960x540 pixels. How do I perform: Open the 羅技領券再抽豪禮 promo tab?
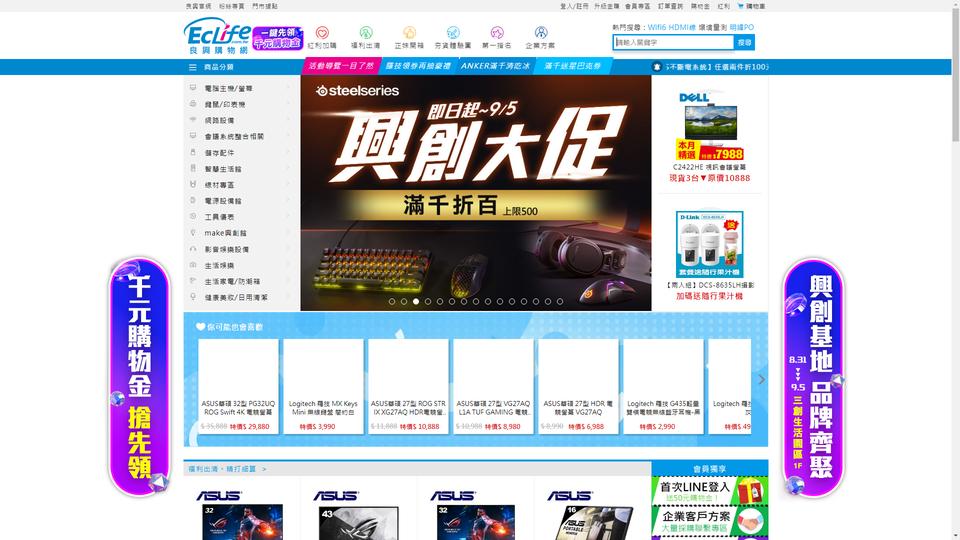coord(418,66)
